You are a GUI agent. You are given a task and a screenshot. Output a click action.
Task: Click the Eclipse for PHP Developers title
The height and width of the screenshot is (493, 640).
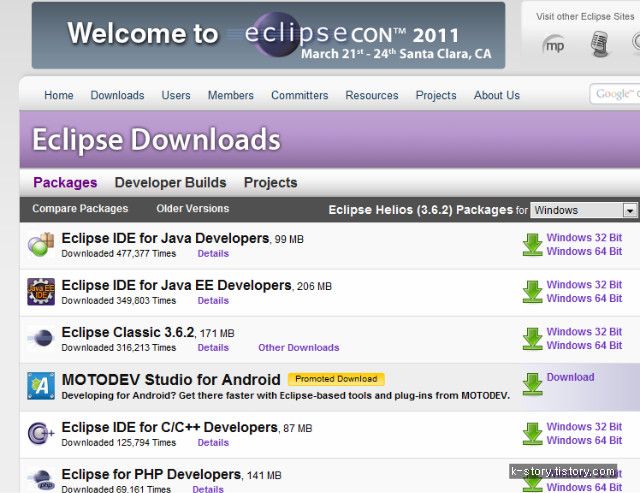coord(151,474)
